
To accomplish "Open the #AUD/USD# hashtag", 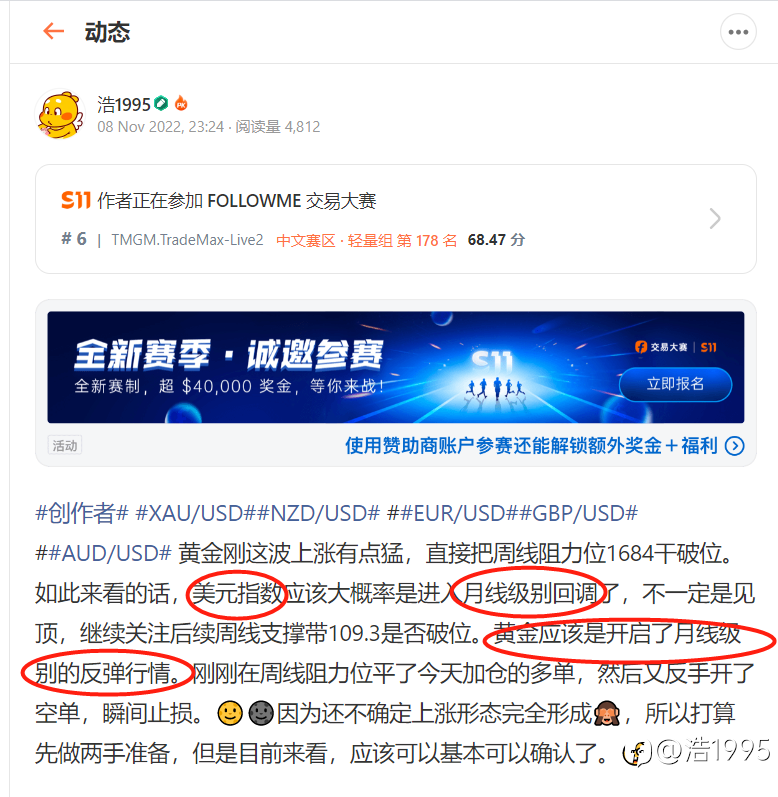I will tap(110, 553).
